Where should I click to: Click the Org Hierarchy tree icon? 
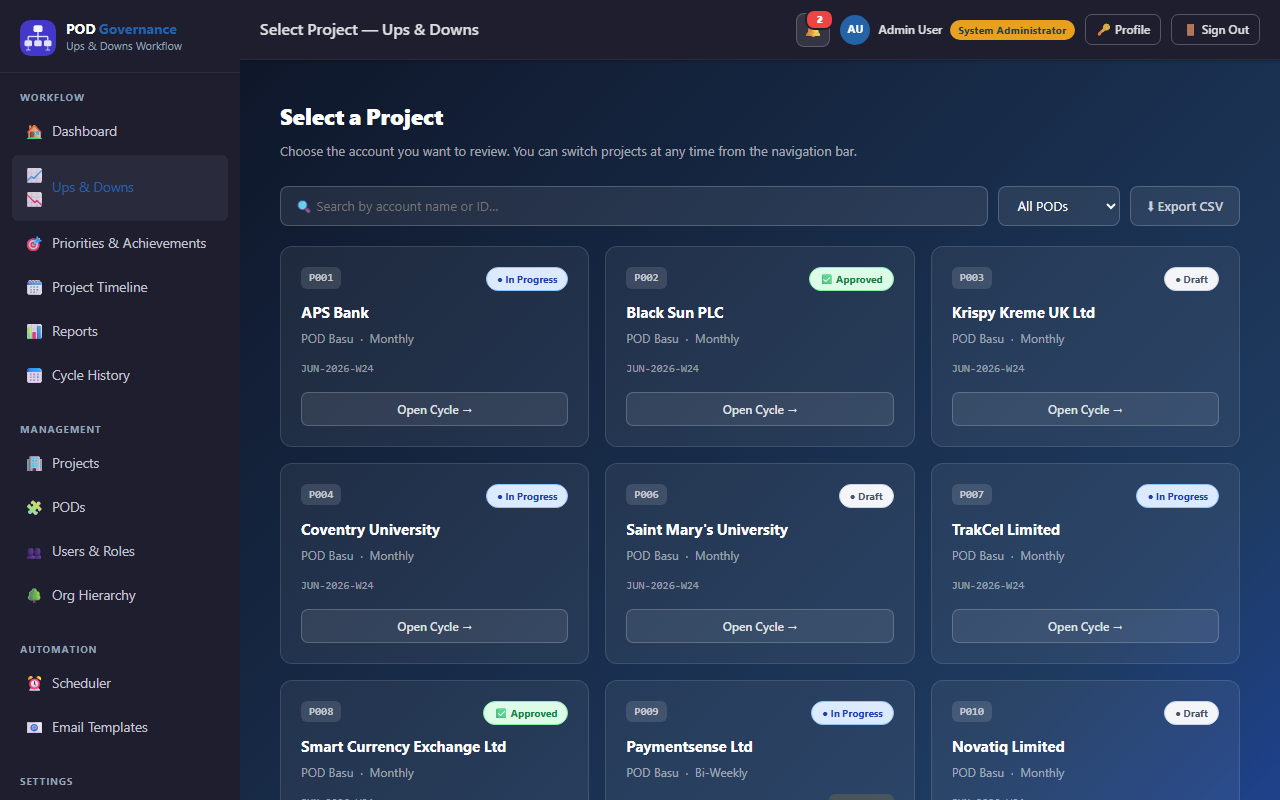click(34, 595)
